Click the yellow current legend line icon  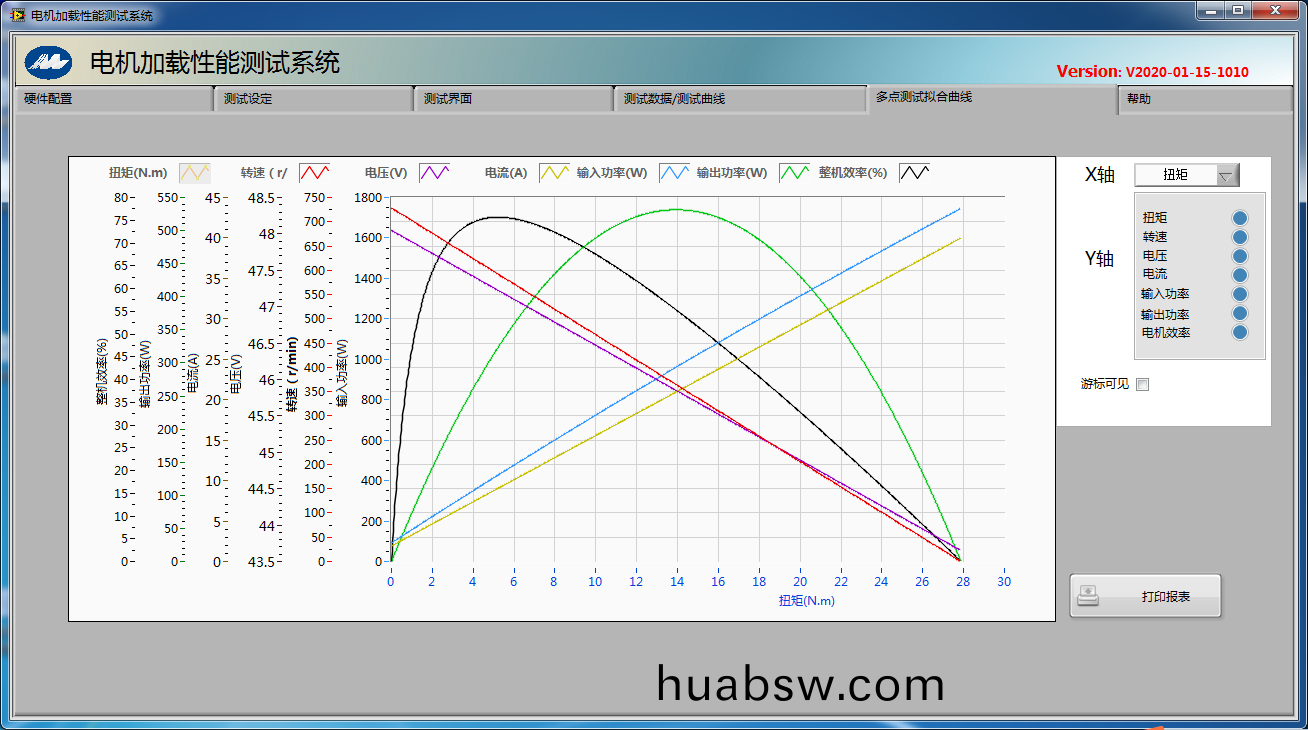(x=554, y=173)
